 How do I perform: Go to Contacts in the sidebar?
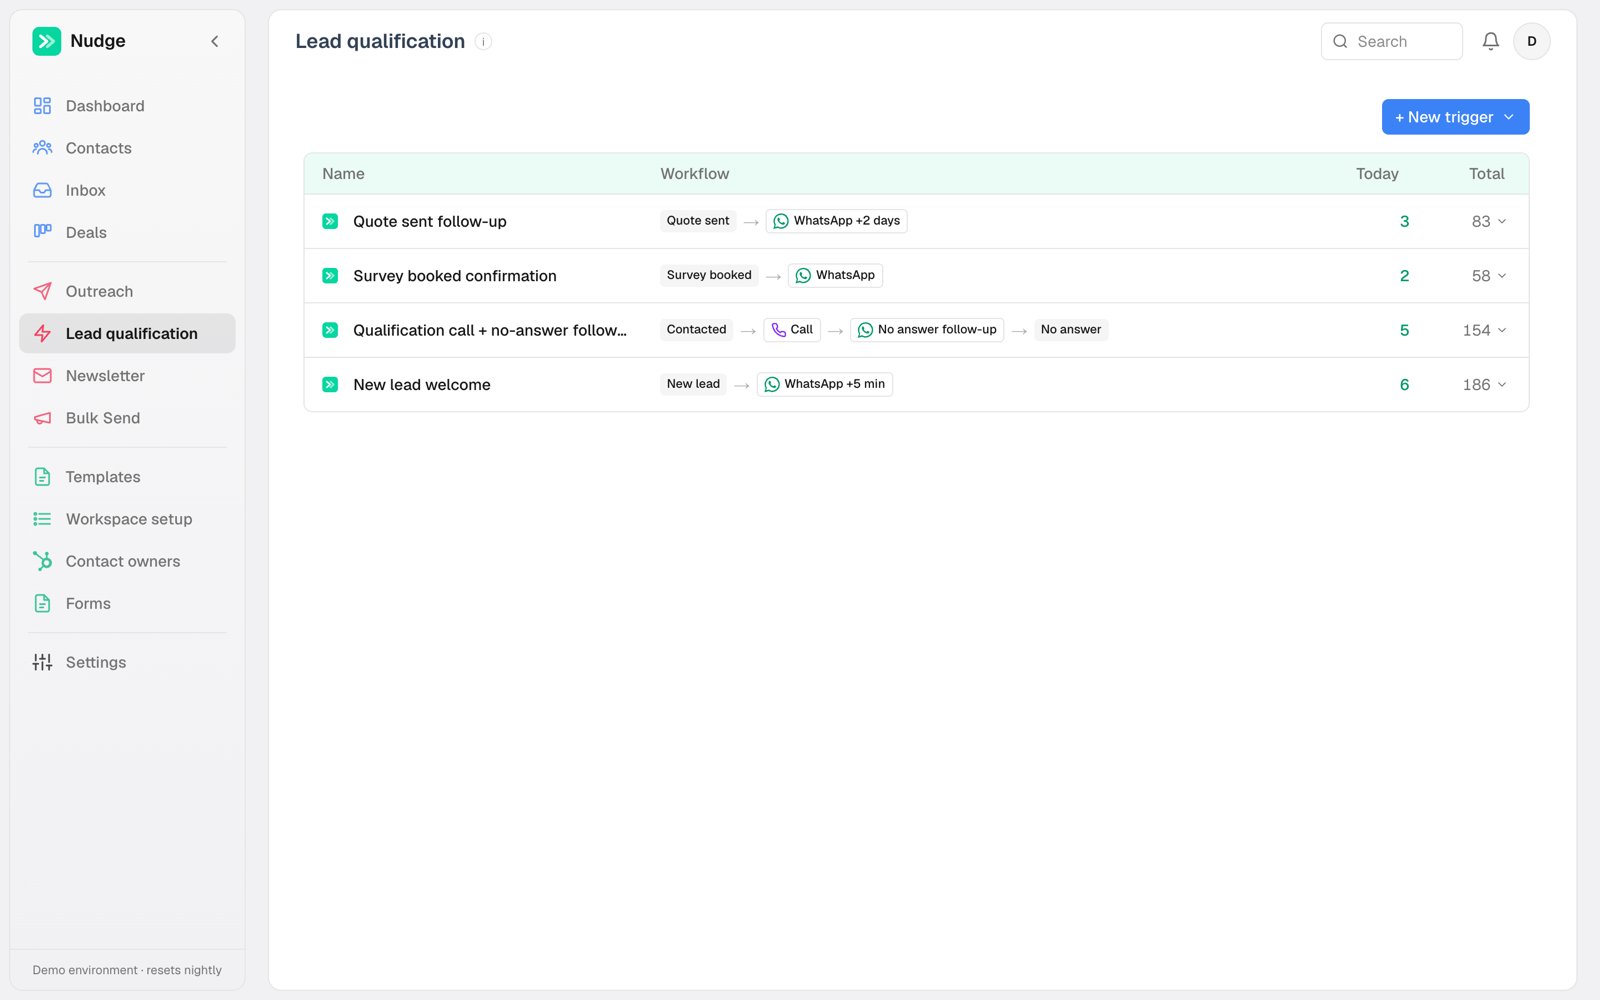tap(127, 148)
